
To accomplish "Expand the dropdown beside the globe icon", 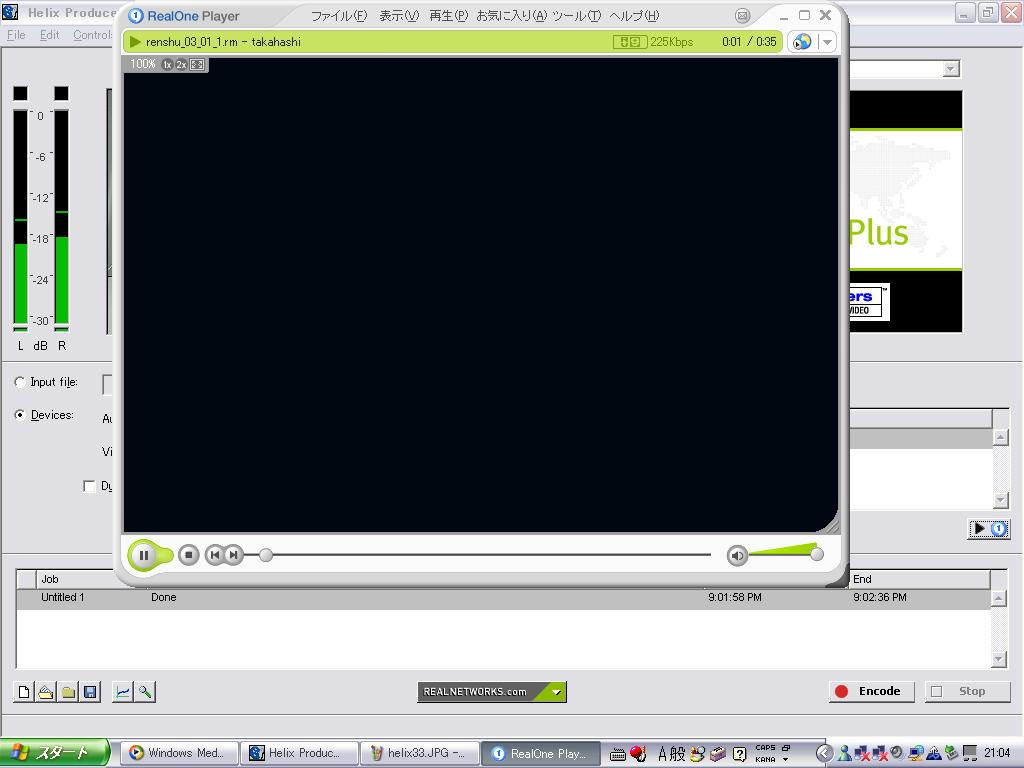I will [827, 42].
